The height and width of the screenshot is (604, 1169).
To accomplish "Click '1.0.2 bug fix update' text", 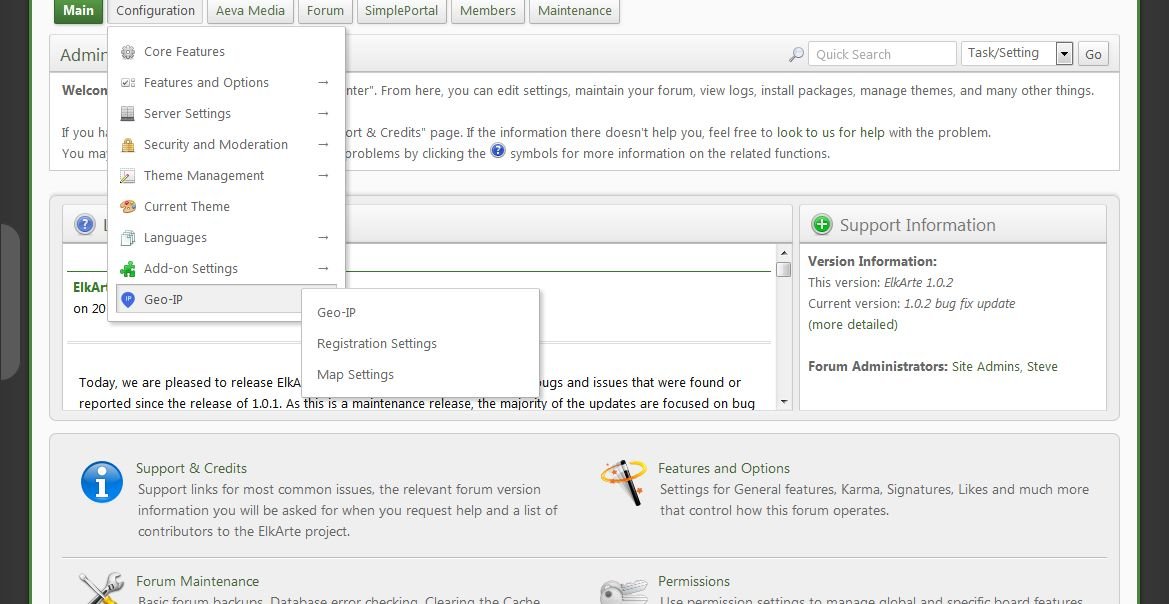I will [x=960, y=303].
